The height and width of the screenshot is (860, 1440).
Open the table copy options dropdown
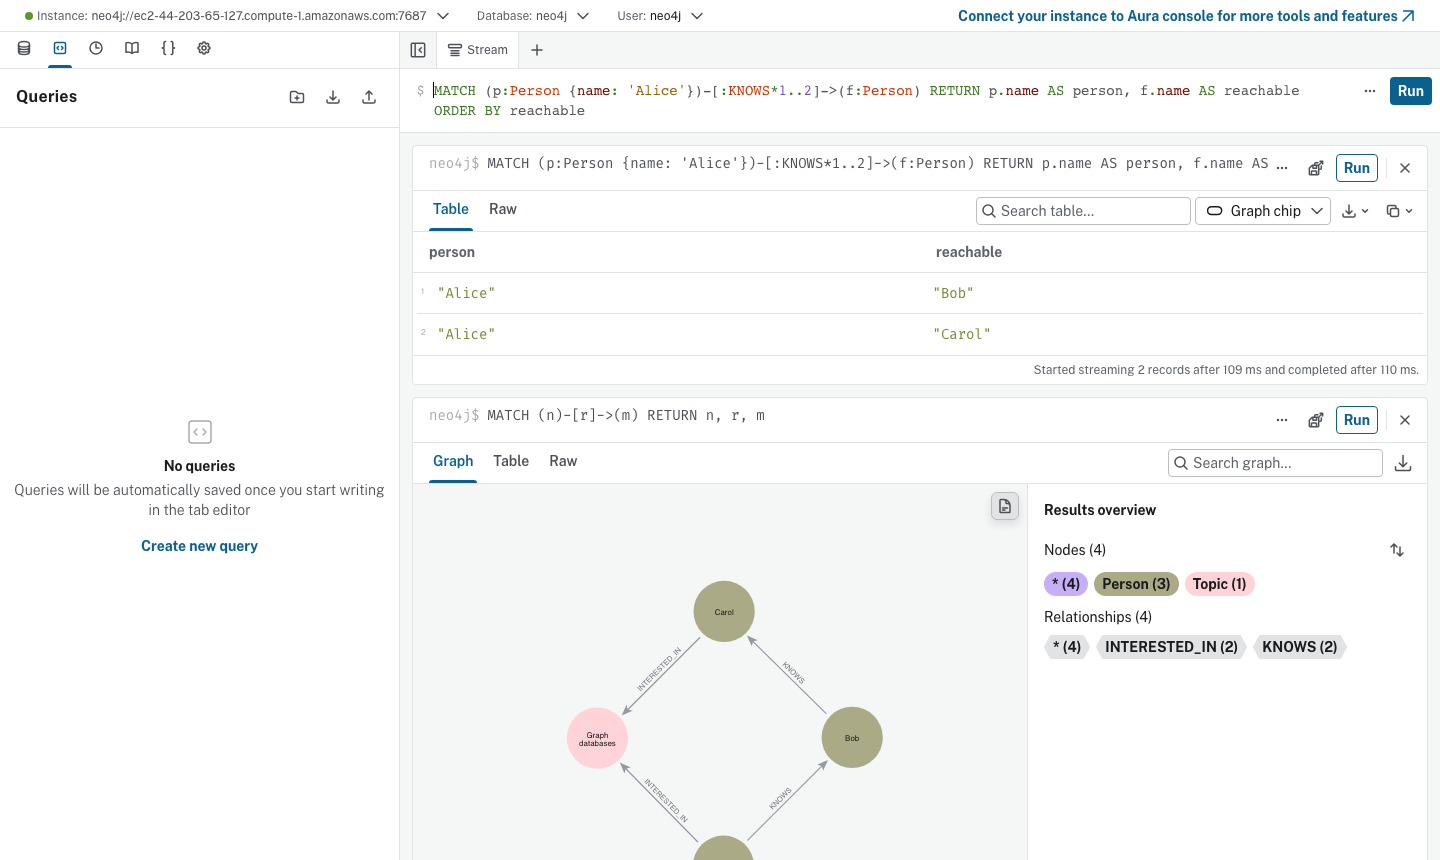pos(1399,211)
